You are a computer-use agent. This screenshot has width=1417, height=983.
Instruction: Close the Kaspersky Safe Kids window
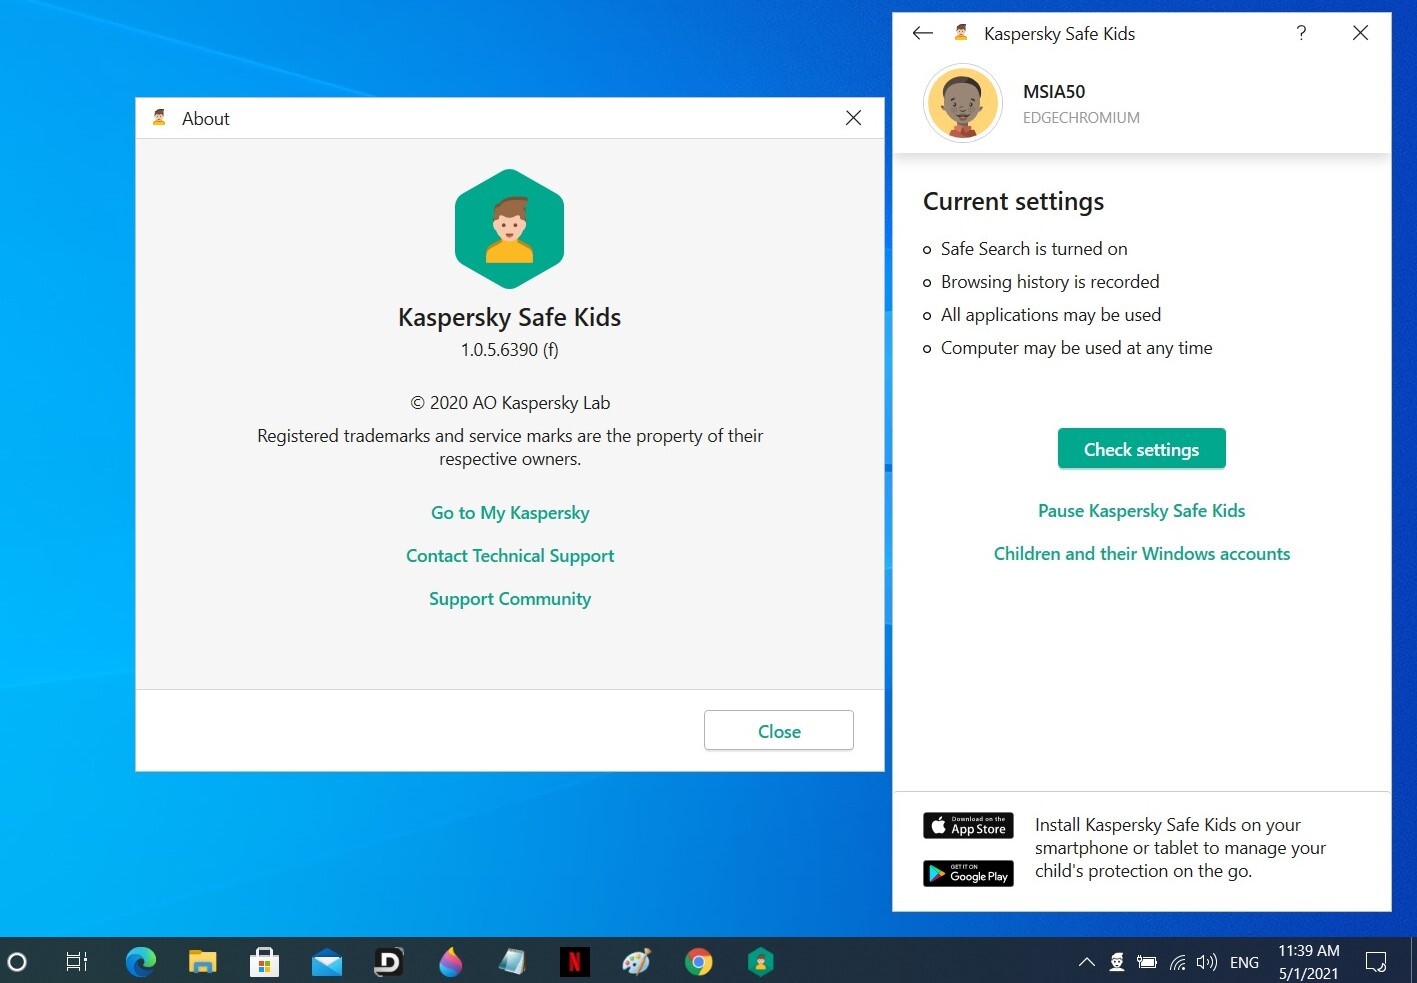coord(1360,33)
